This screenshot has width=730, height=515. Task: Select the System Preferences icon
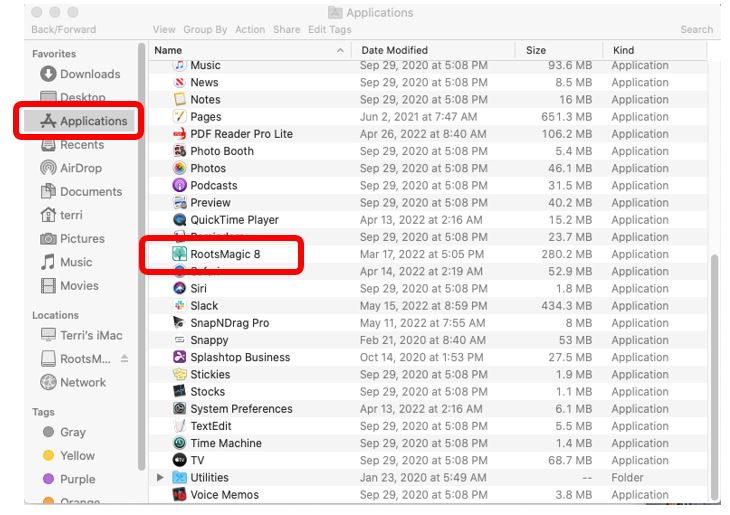coord(180,409)
